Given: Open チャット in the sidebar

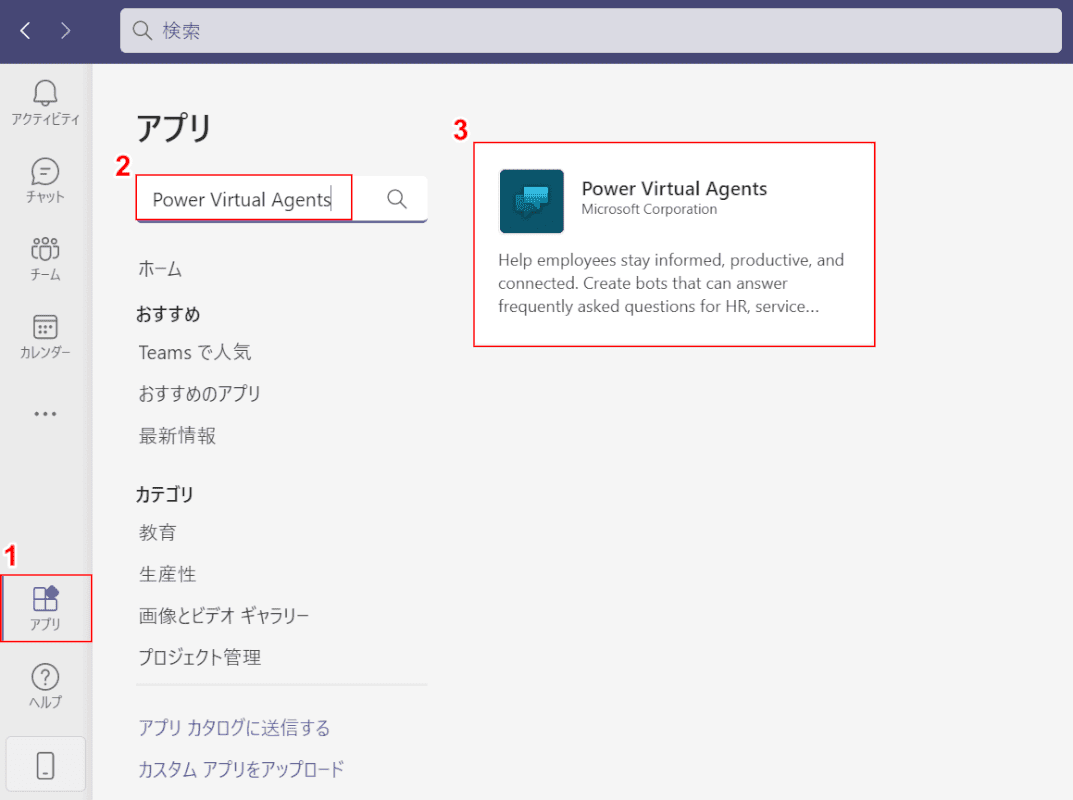Looking at the screenshot, I should (x=45, y=181).
